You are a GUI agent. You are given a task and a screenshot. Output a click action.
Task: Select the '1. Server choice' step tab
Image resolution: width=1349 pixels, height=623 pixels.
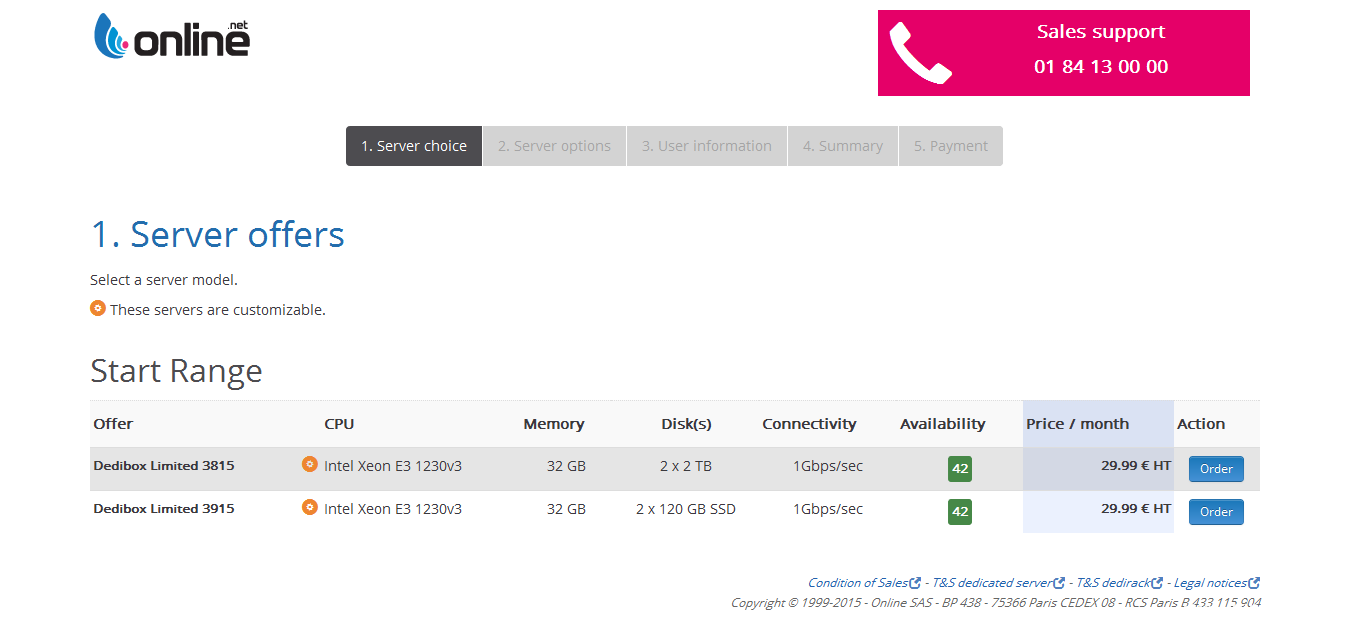pyautogui.click(x=414, y=146)
